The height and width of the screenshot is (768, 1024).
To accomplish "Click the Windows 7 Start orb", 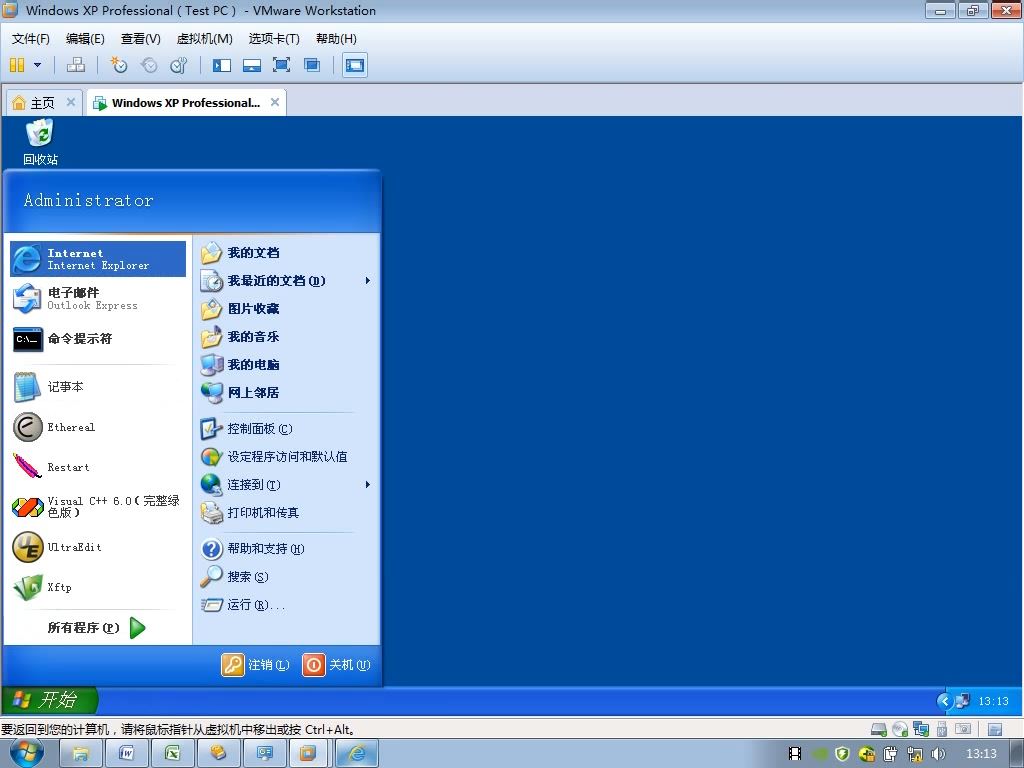I will click(26, 752).
